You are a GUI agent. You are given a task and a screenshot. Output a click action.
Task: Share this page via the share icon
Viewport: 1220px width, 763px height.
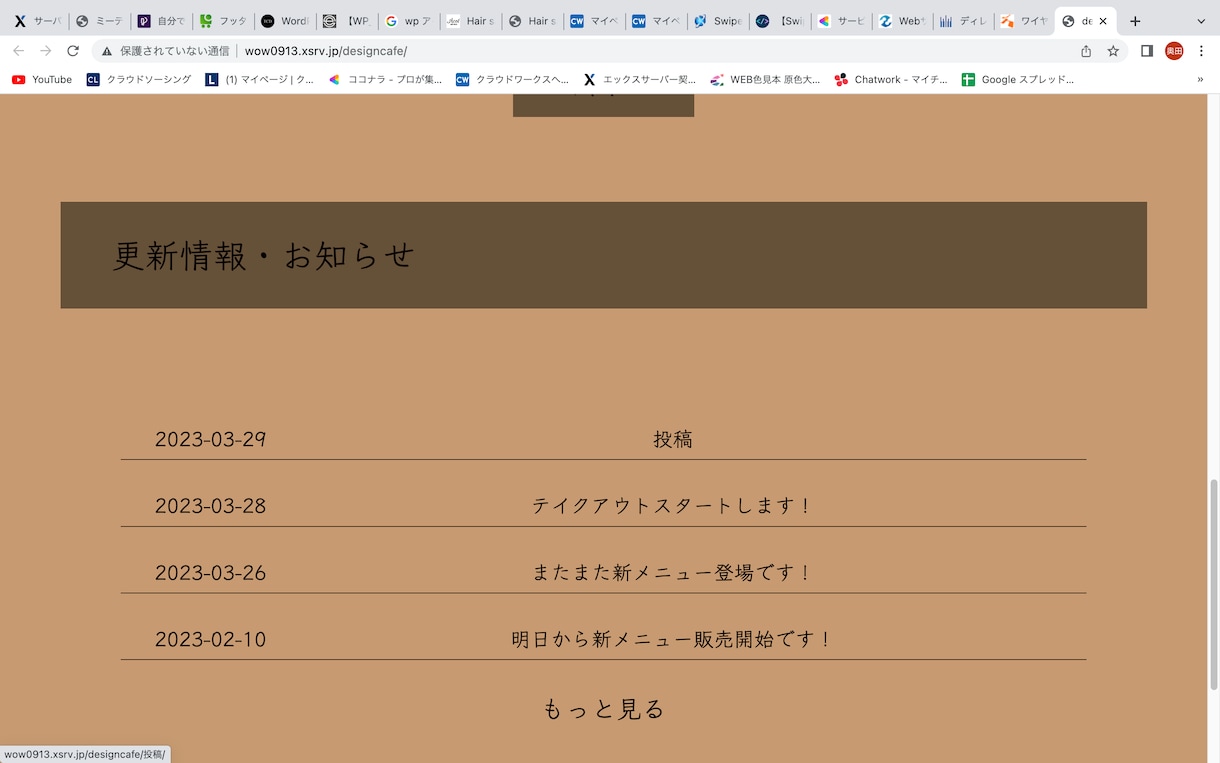coord(1086,51)
